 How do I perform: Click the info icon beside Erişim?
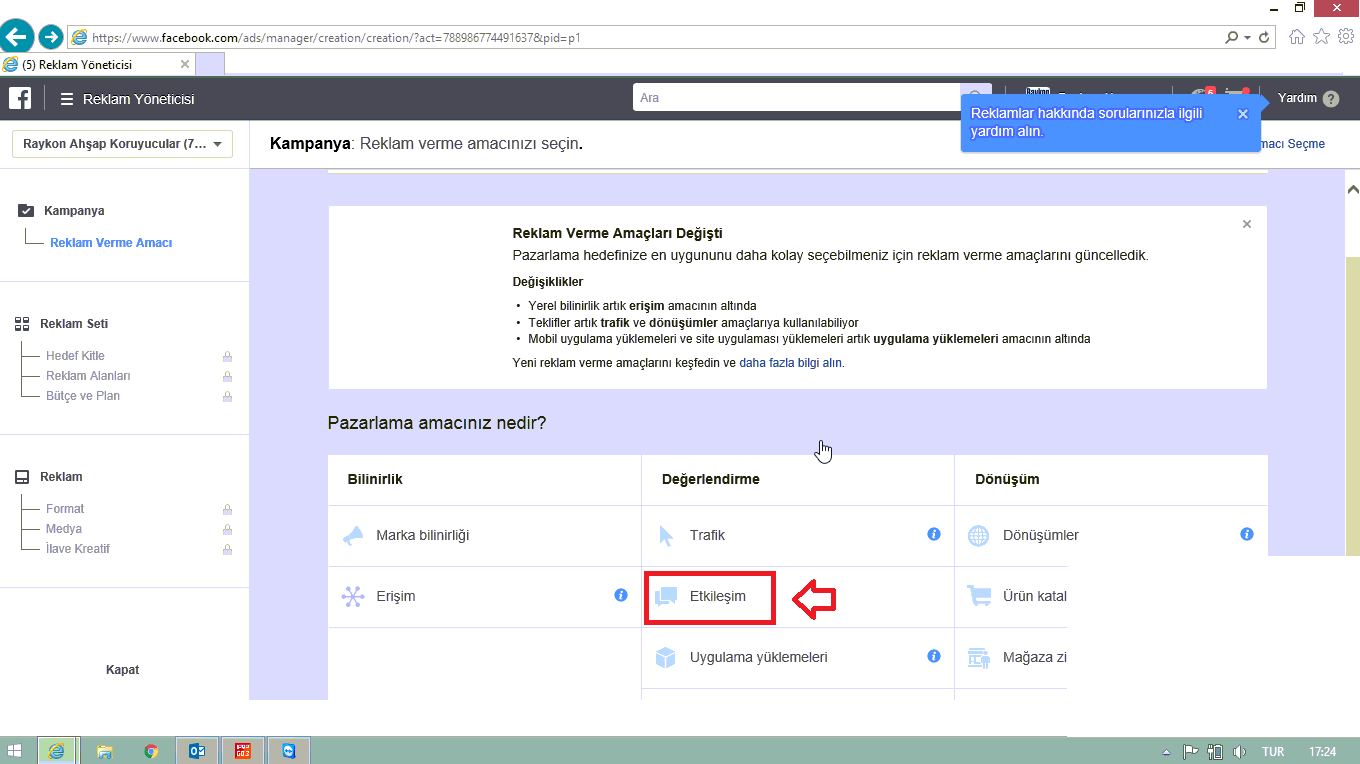click(621, 595)
